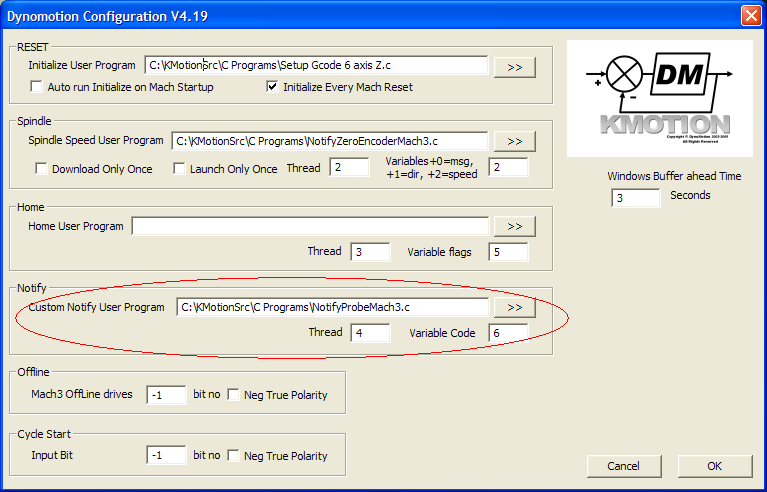The width and height of the screenshot is (767, 492).
Task: Click the Cycle Start Input Bit field
Action: pyautogui.click(x=166, y=456)
